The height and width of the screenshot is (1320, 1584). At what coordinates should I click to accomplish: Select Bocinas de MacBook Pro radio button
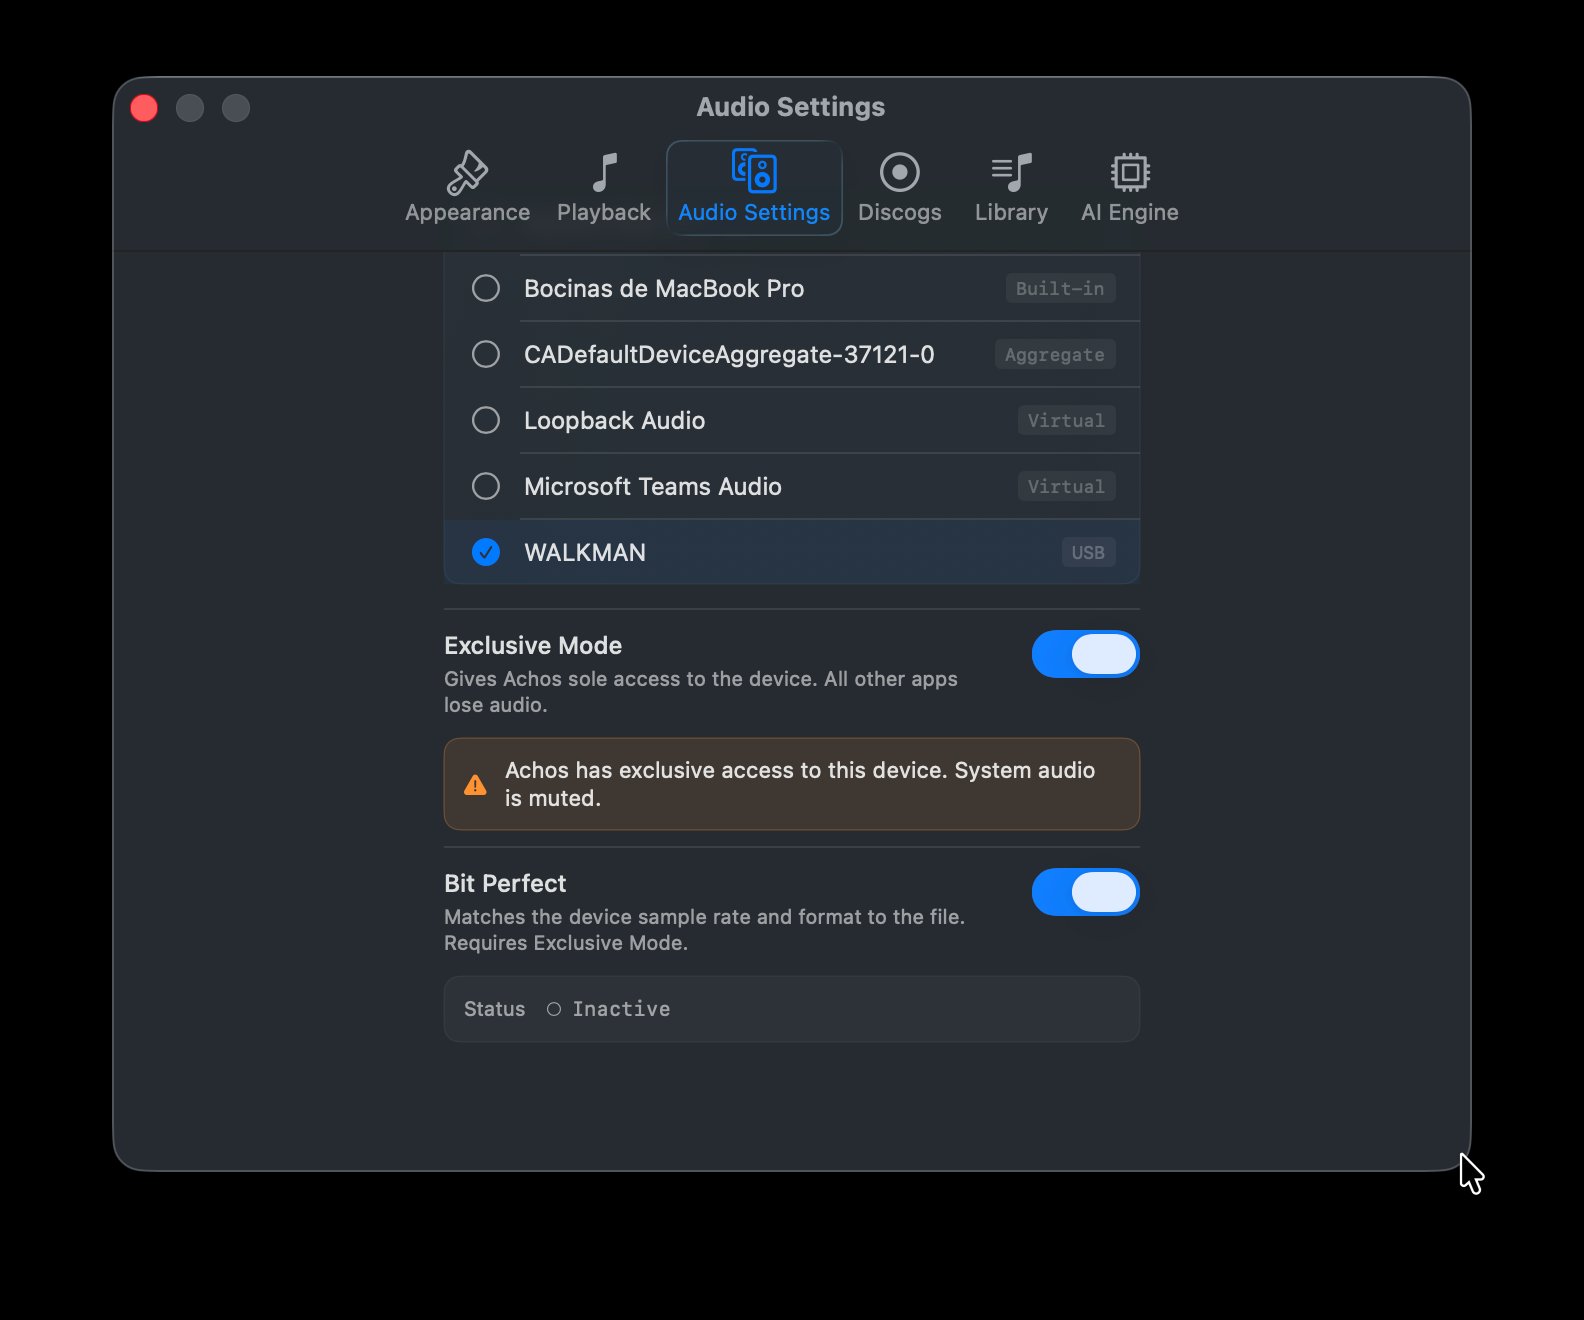[486, 288]
